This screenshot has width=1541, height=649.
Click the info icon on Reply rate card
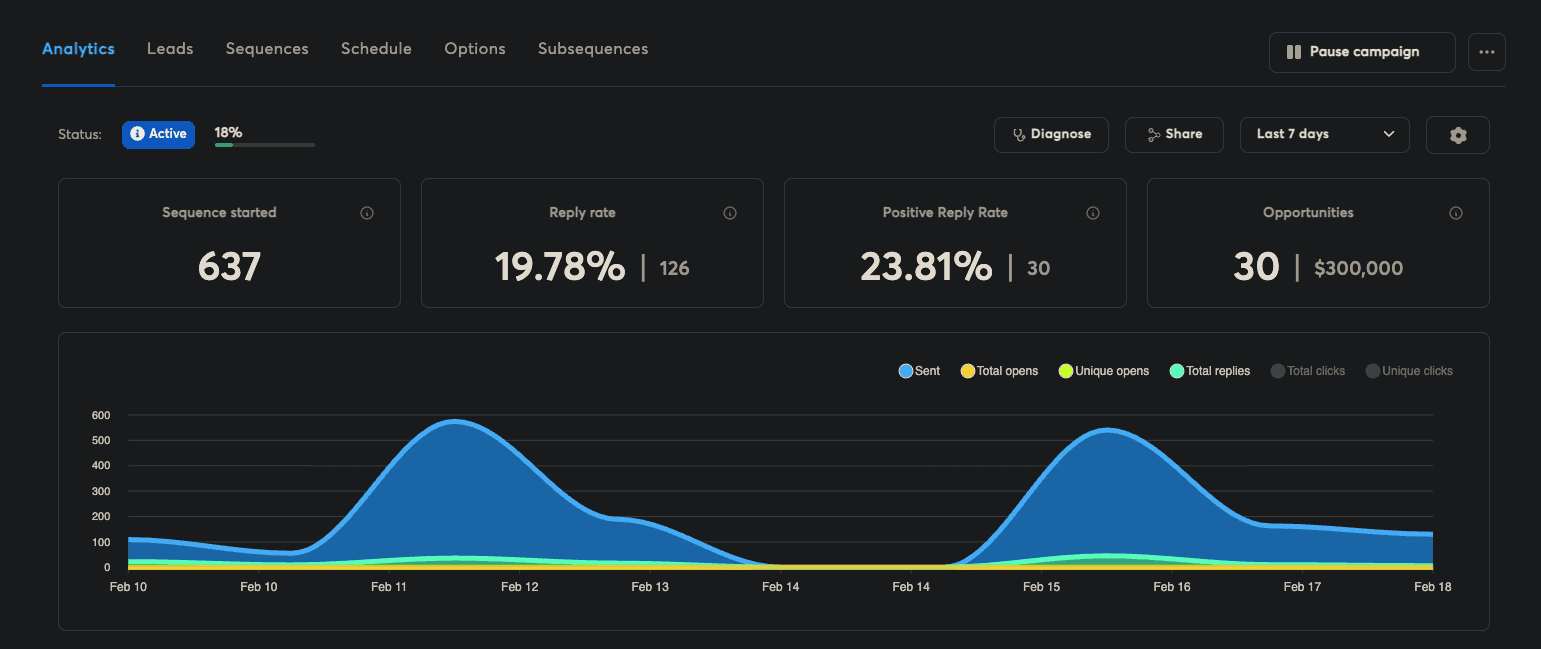tap(729, 212)
